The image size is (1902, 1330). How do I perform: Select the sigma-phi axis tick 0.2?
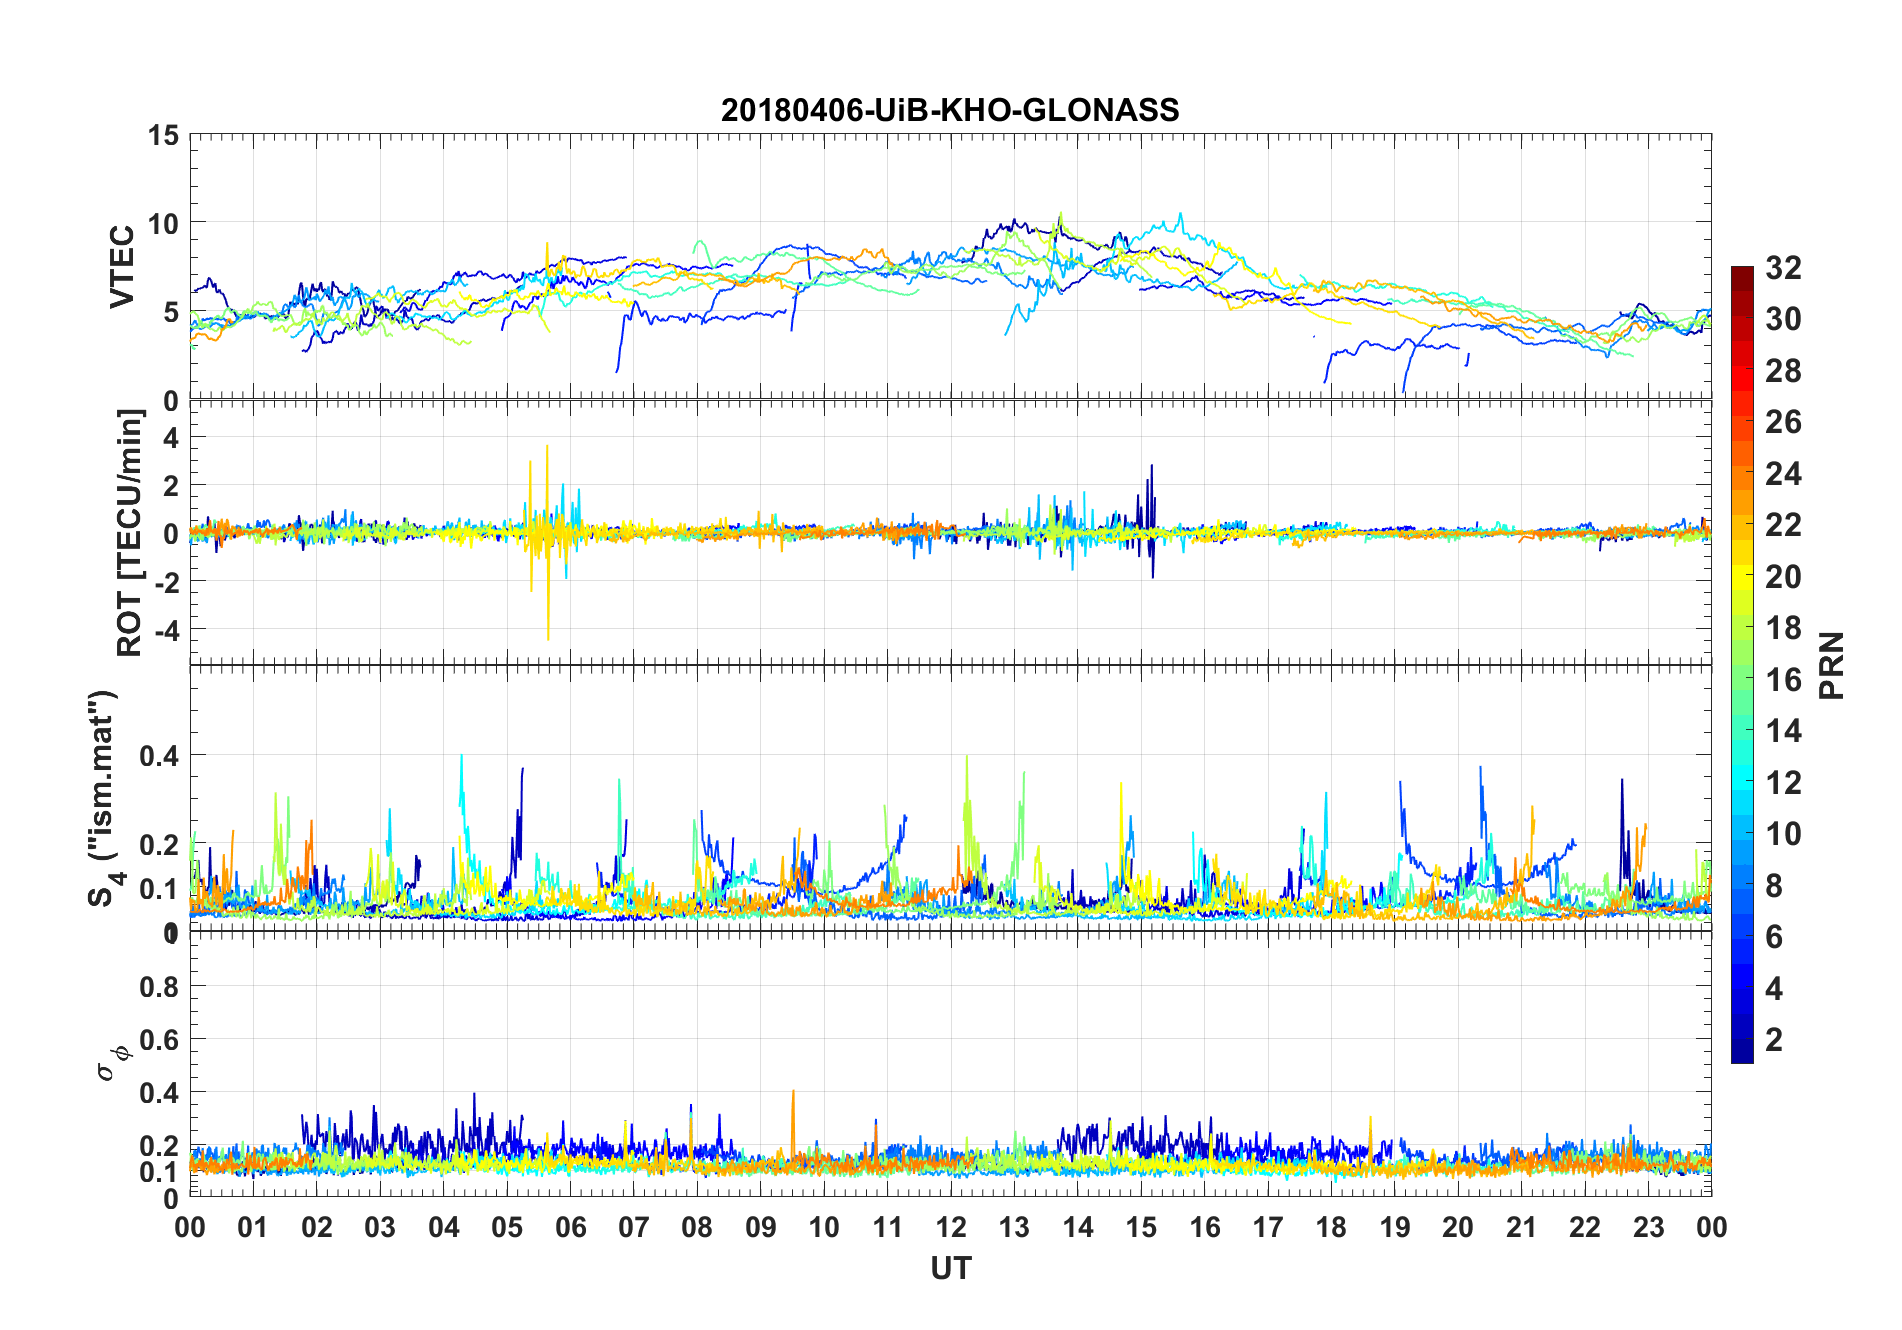pos(160,1145)
